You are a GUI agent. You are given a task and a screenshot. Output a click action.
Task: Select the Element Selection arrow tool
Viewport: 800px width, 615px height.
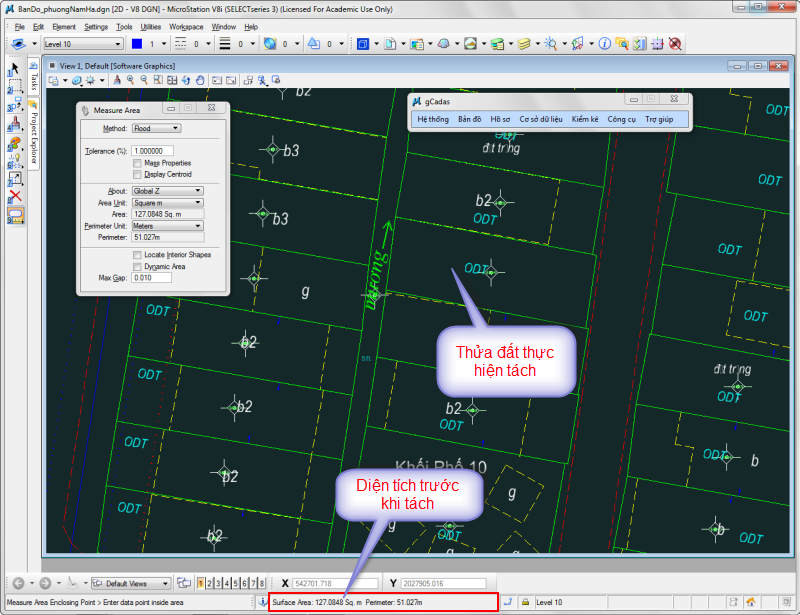pos(15,68)
